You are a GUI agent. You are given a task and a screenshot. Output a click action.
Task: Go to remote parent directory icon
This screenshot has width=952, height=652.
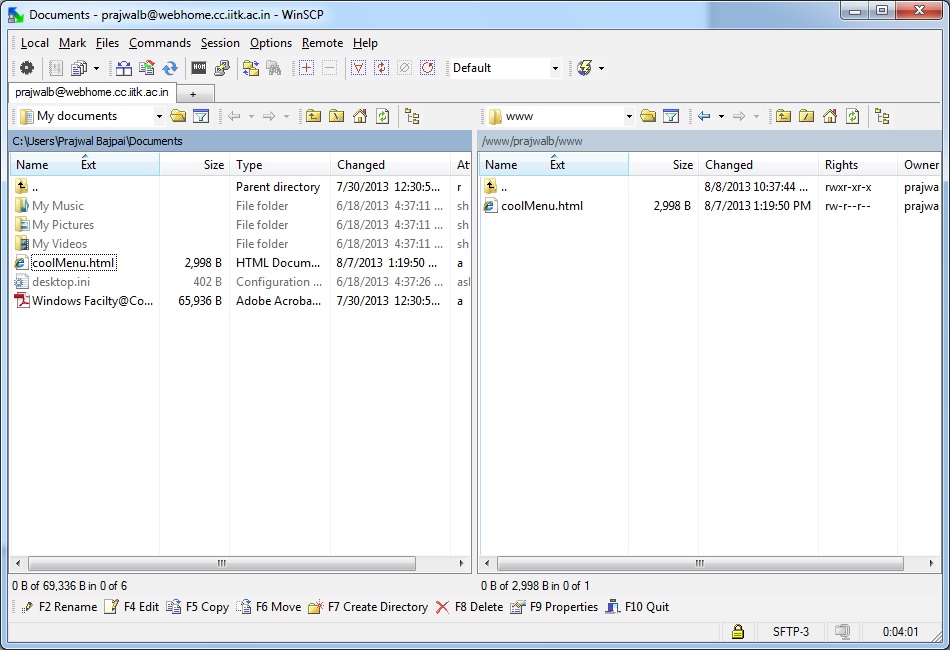[783, 116]
